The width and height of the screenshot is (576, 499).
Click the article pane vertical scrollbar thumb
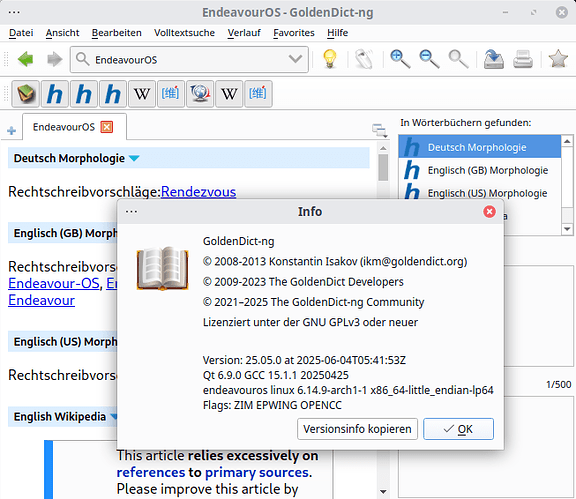(x=383, y=168)
